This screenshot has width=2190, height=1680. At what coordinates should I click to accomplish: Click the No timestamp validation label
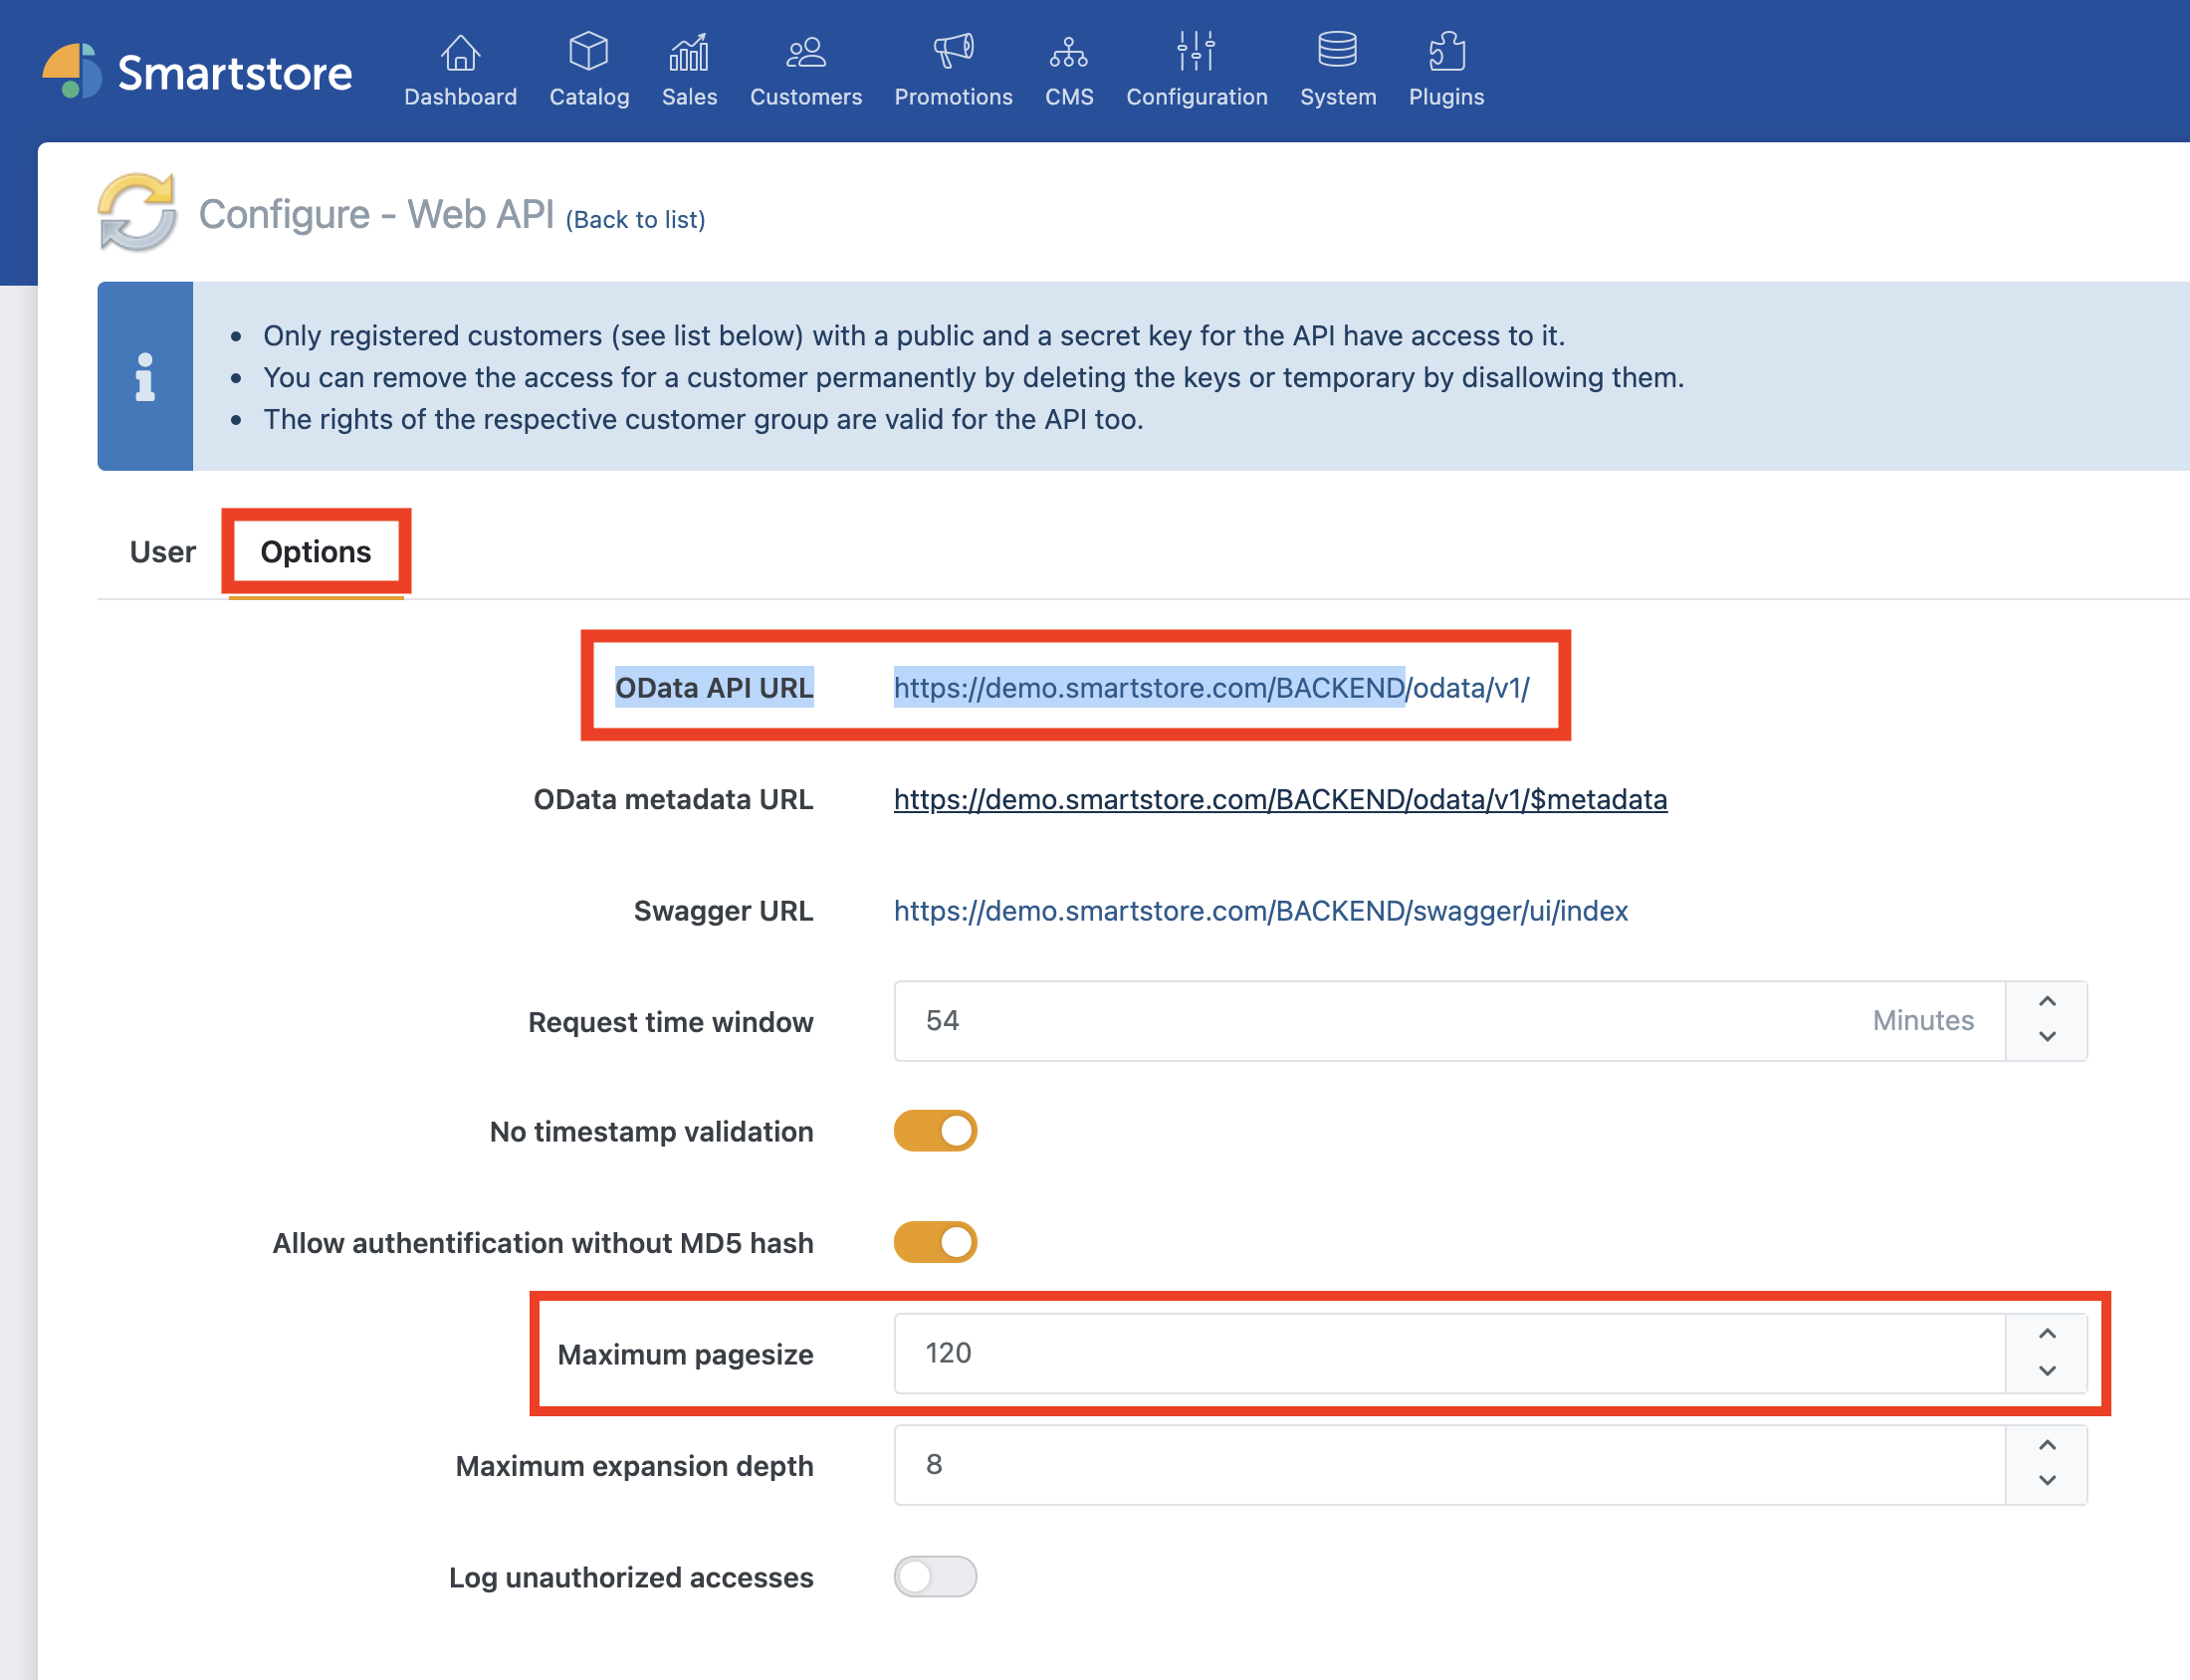click(x=651, y=1132)
